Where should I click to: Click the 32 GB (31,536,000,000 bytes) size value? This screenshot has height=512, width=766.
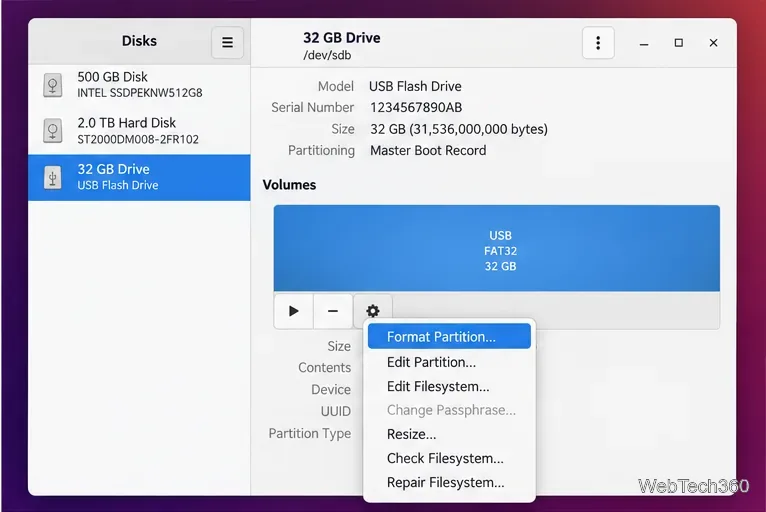point(459,129)
